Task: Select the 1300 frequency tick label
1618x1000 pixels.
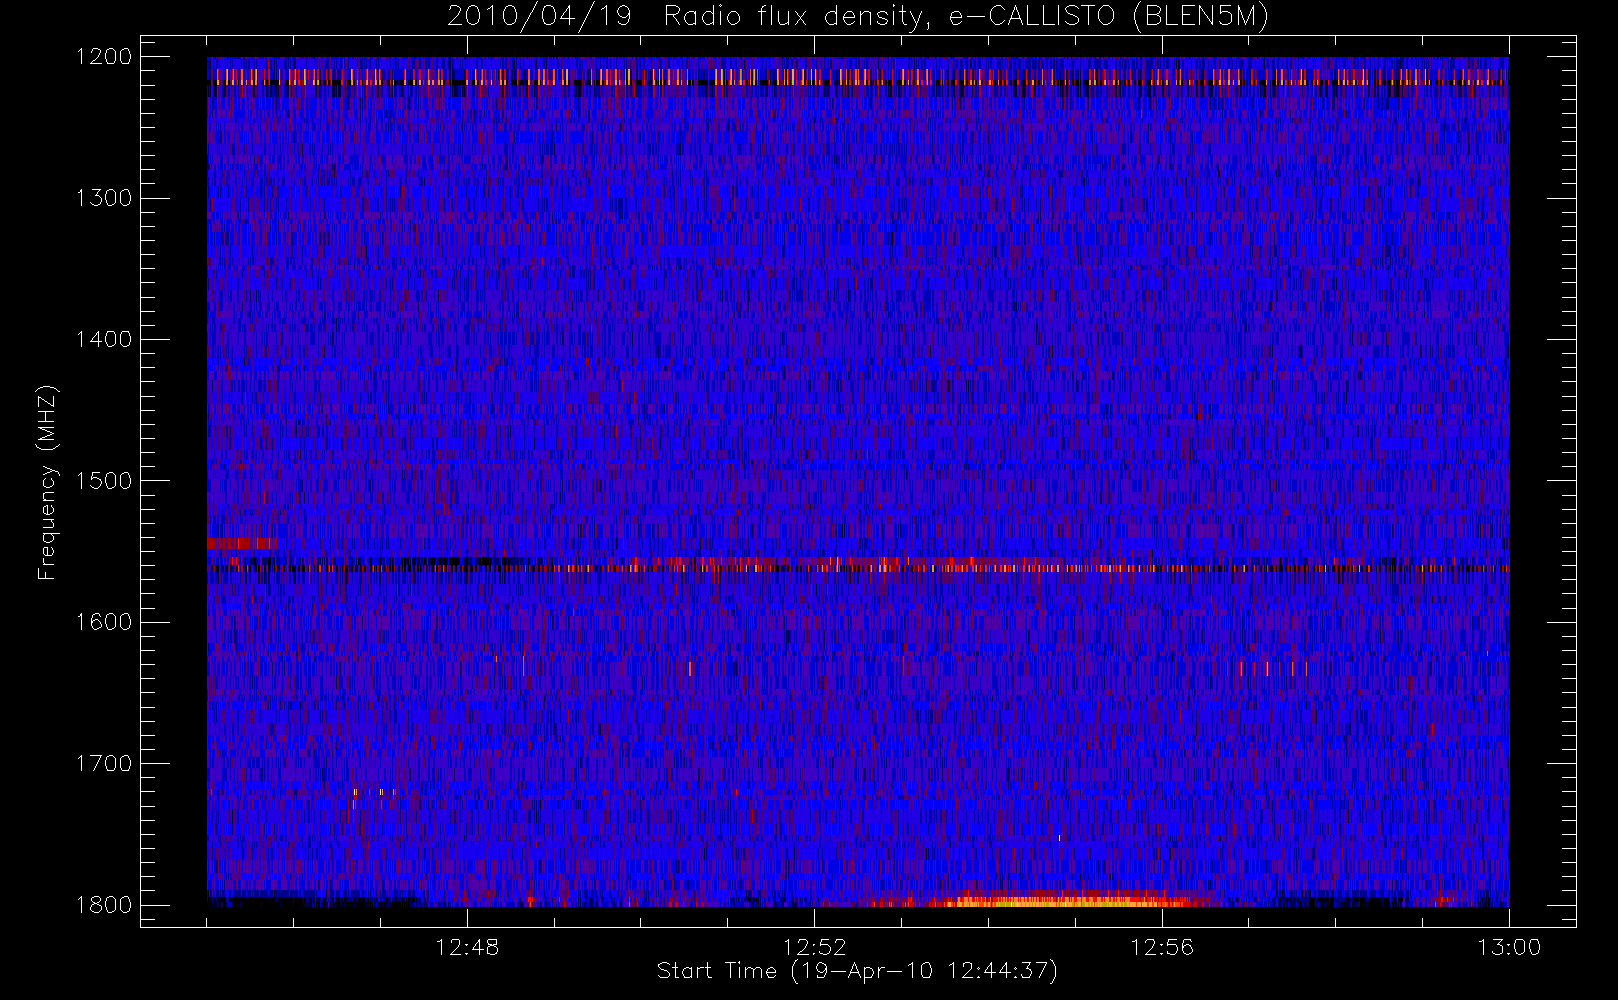Action: [104, 198]
